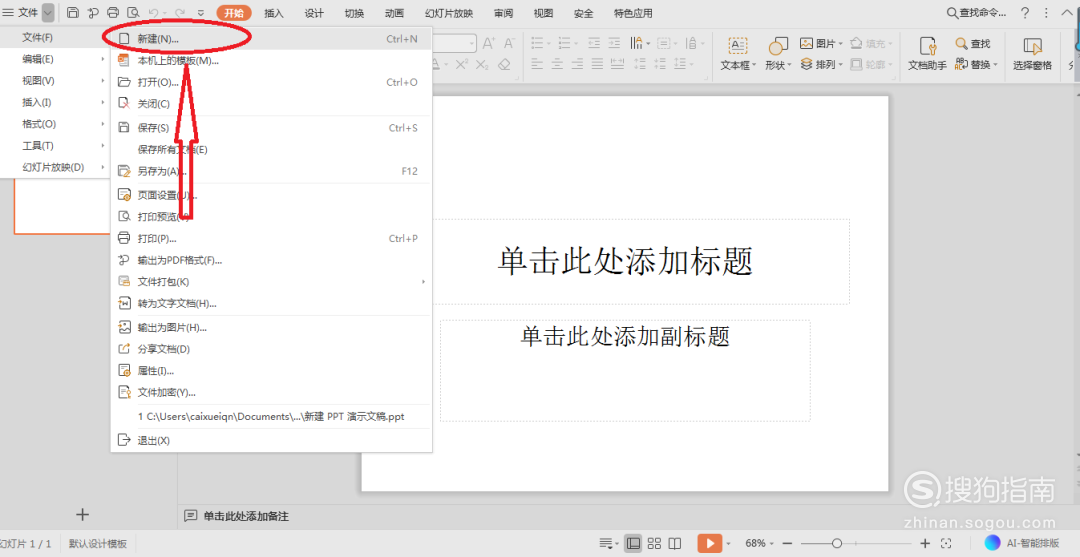Click the Save icon in quick access toolbar
Screen dimensions: 1080x557
73,12
